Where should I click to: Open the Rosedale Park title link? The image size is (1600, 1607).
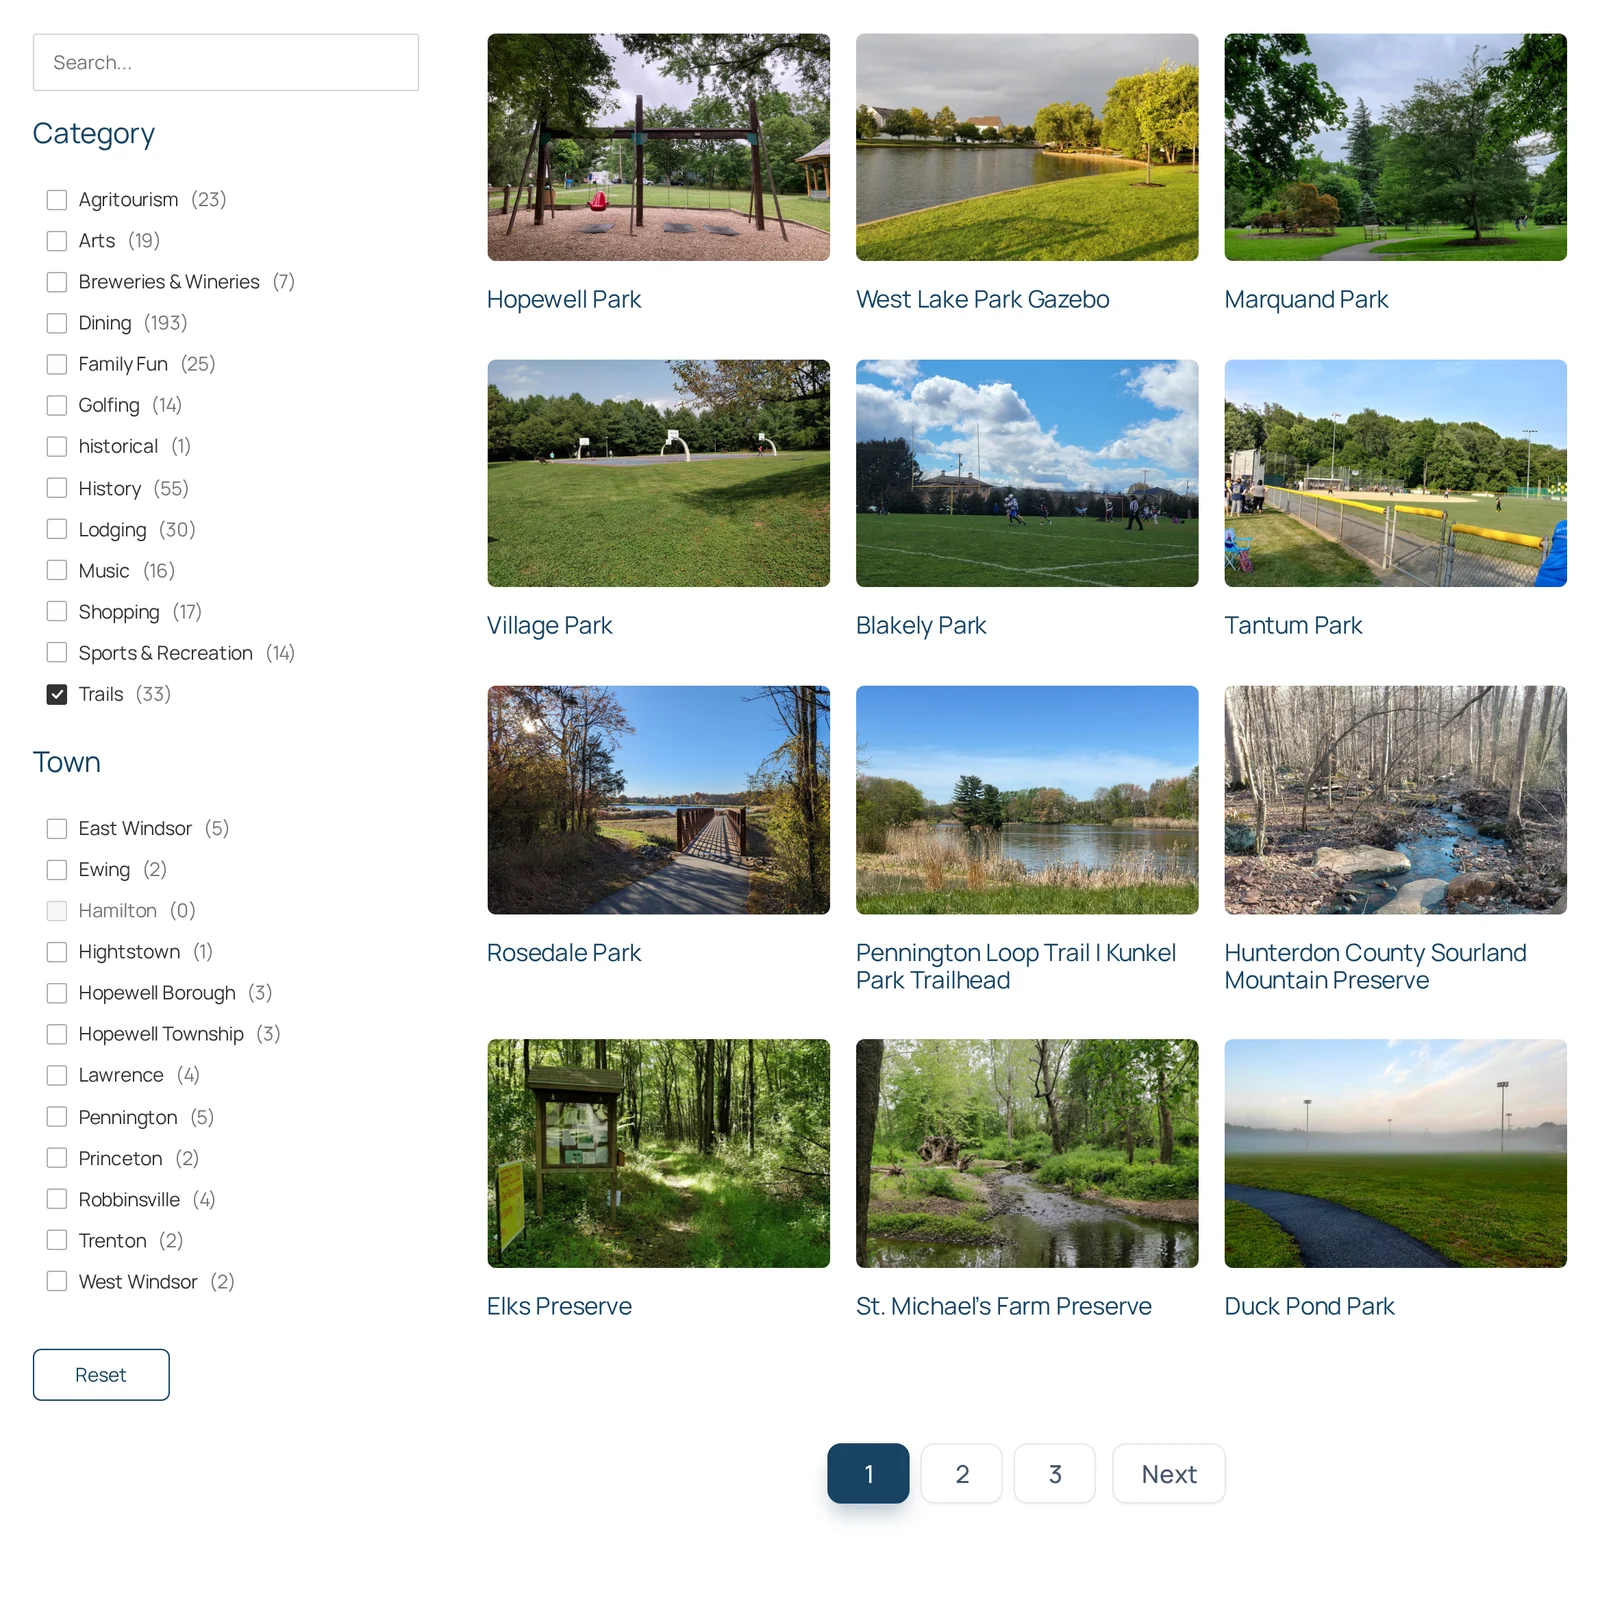click(x=564, y=953)
